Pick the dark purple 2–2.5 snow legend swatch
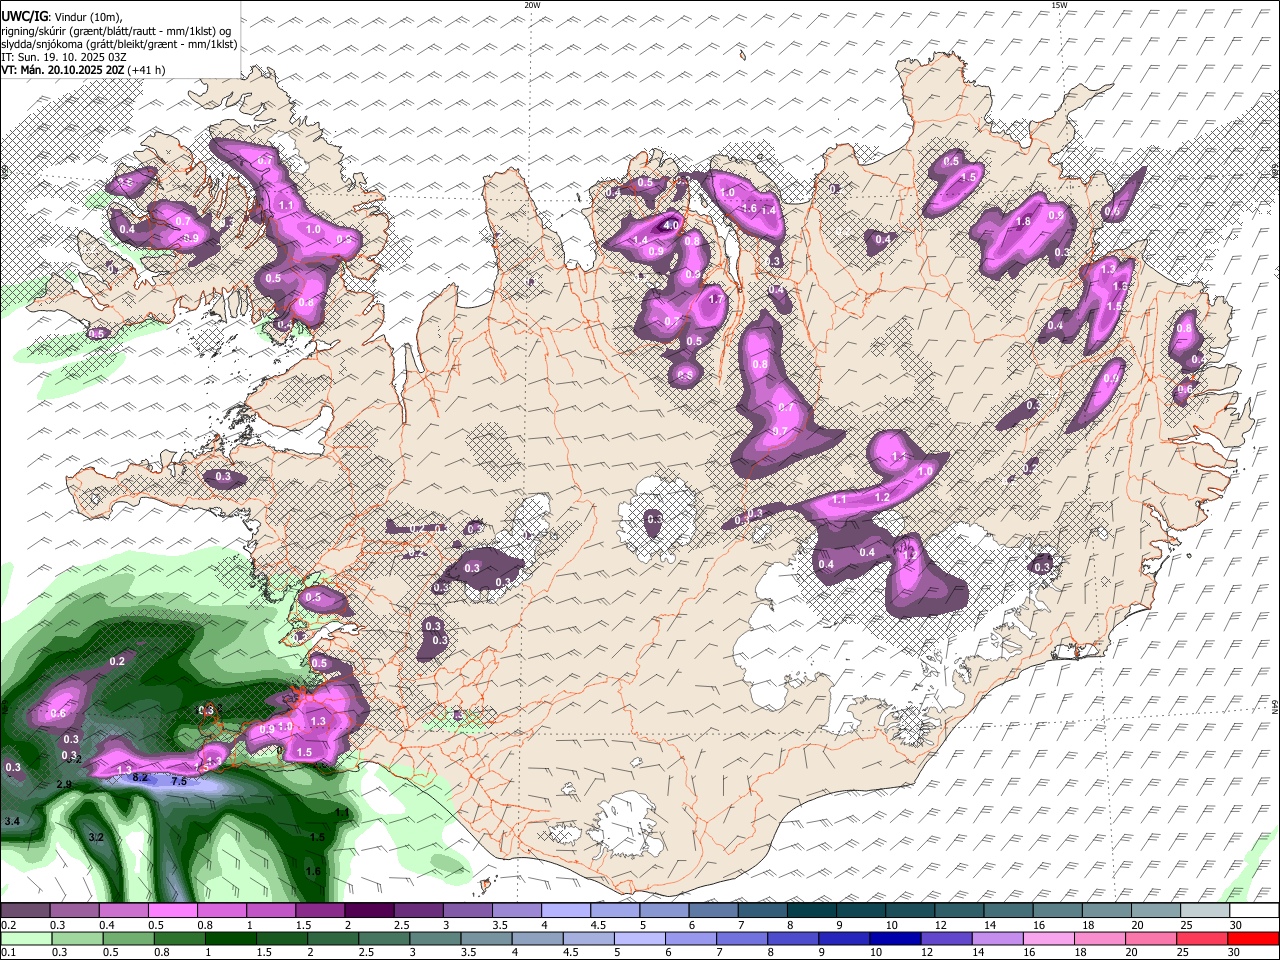 368,910
